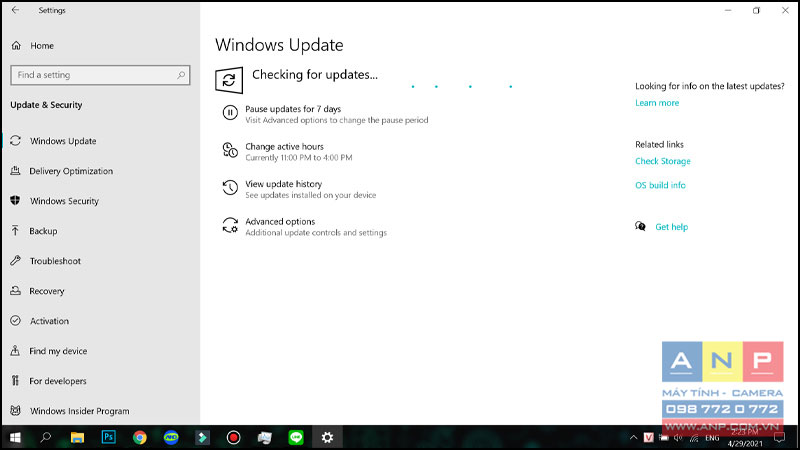The height and width of the screenshot is (450, 800).
Task: Go to Settings Home
Action: (42, 46)
